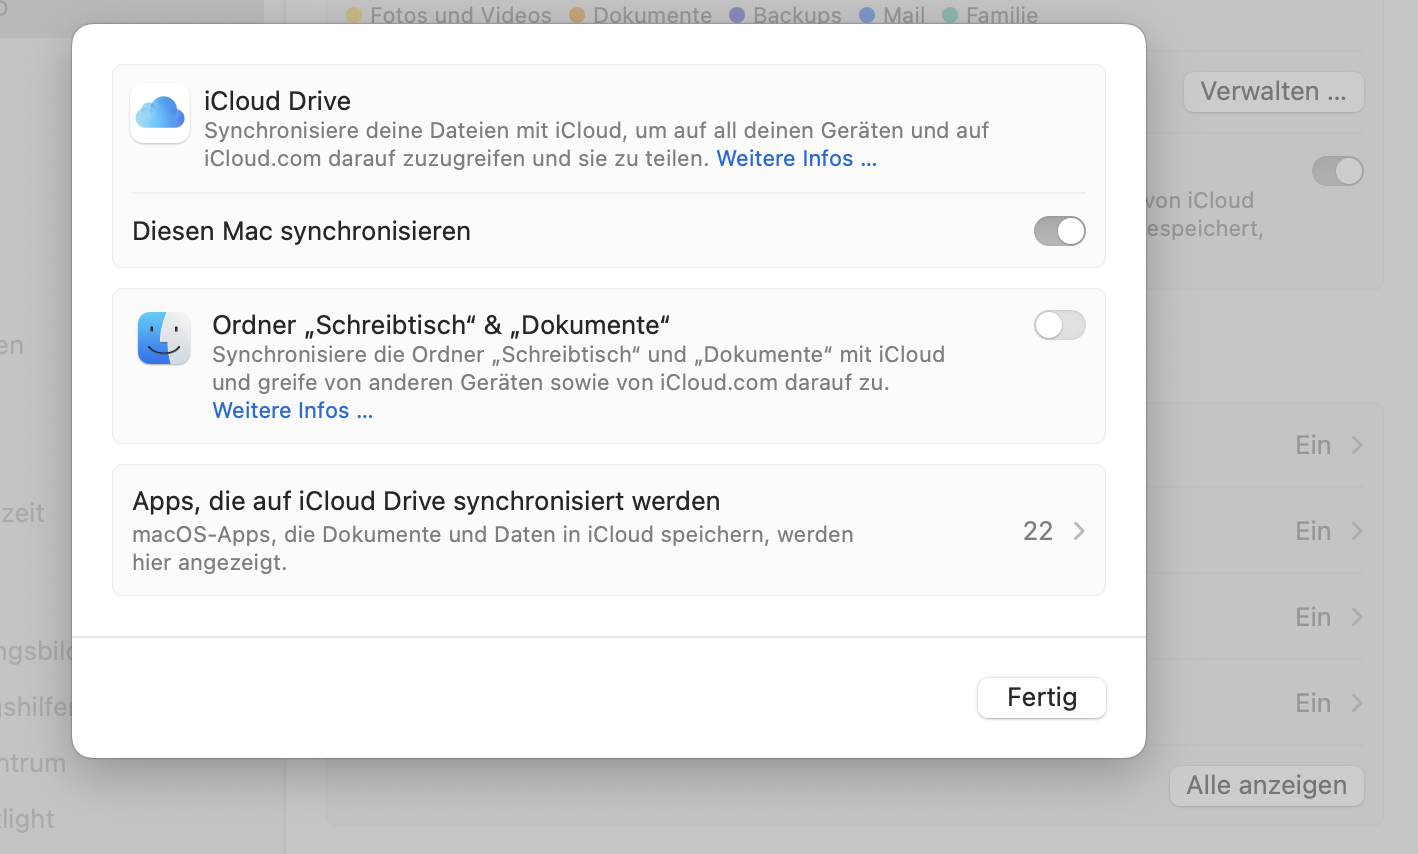Screen dimensions: 1418x854
Task: Open "Weitere Infos" link in iCloud Drive description
Action: coord(796,159)
